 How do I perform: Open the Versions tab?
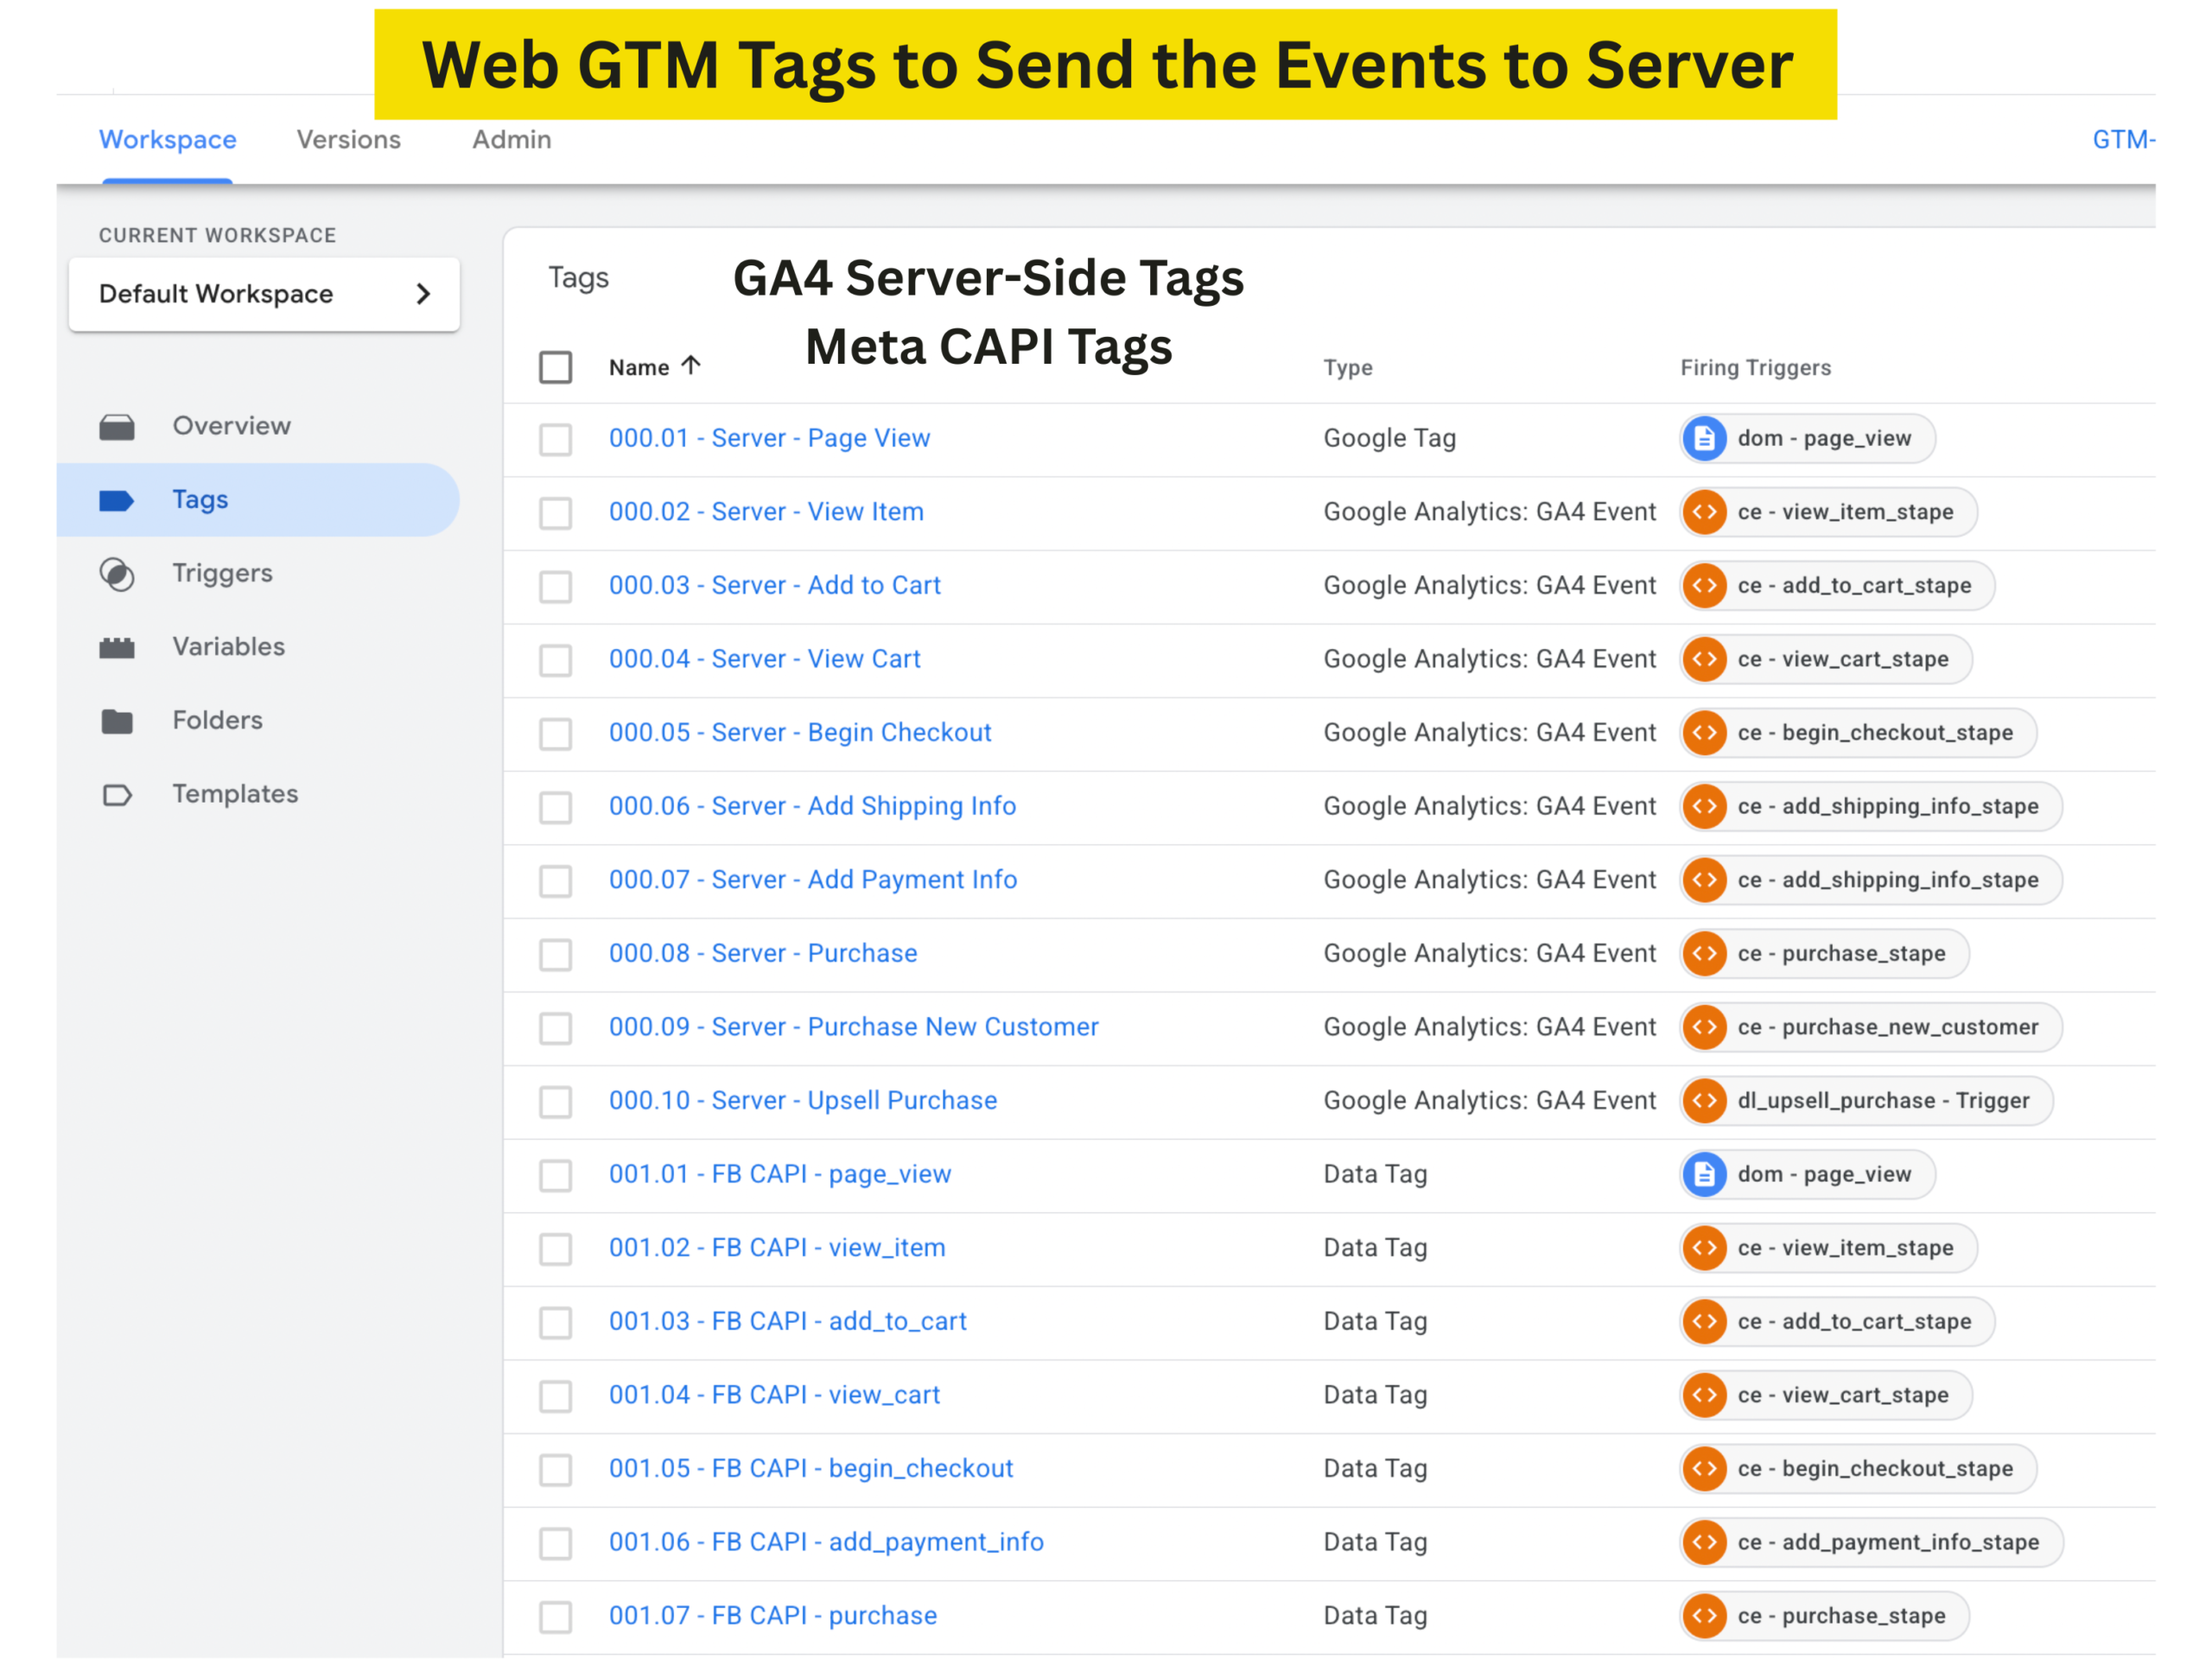tap(348, 140)
